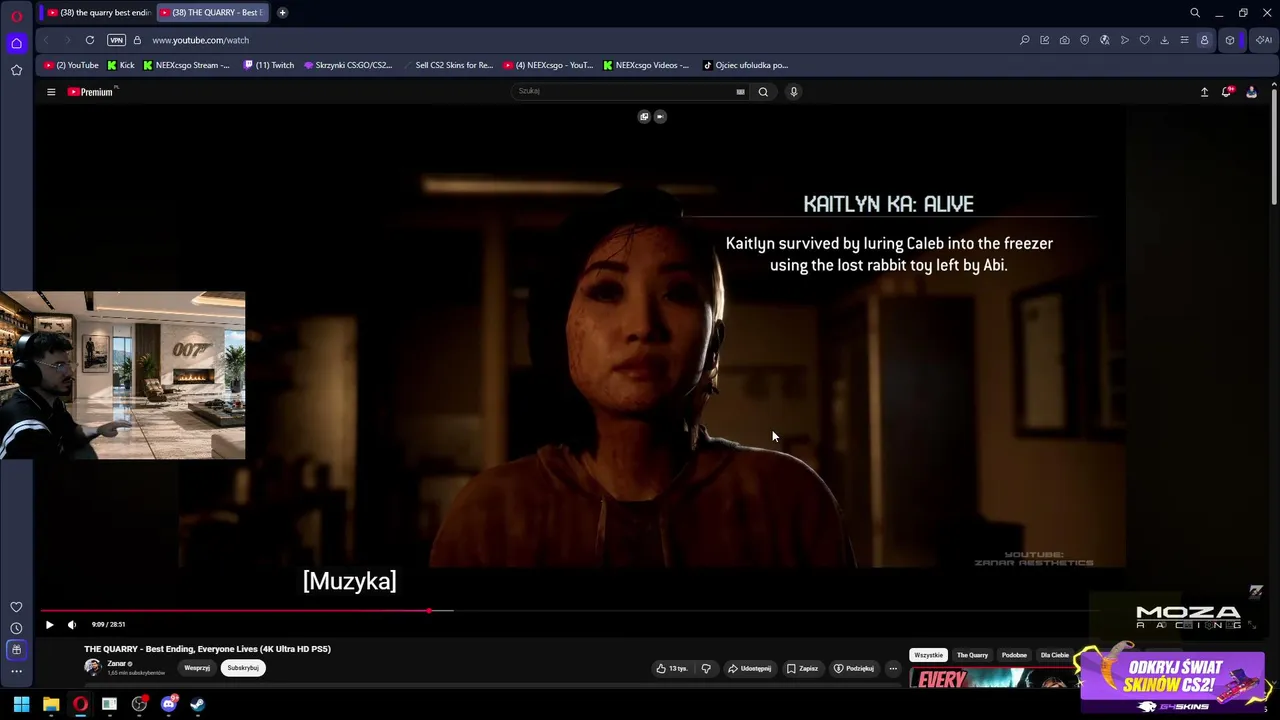Screen dimensions: 1280x720
Task: Open YouTube guide hamburger menu
Action: 51,92
